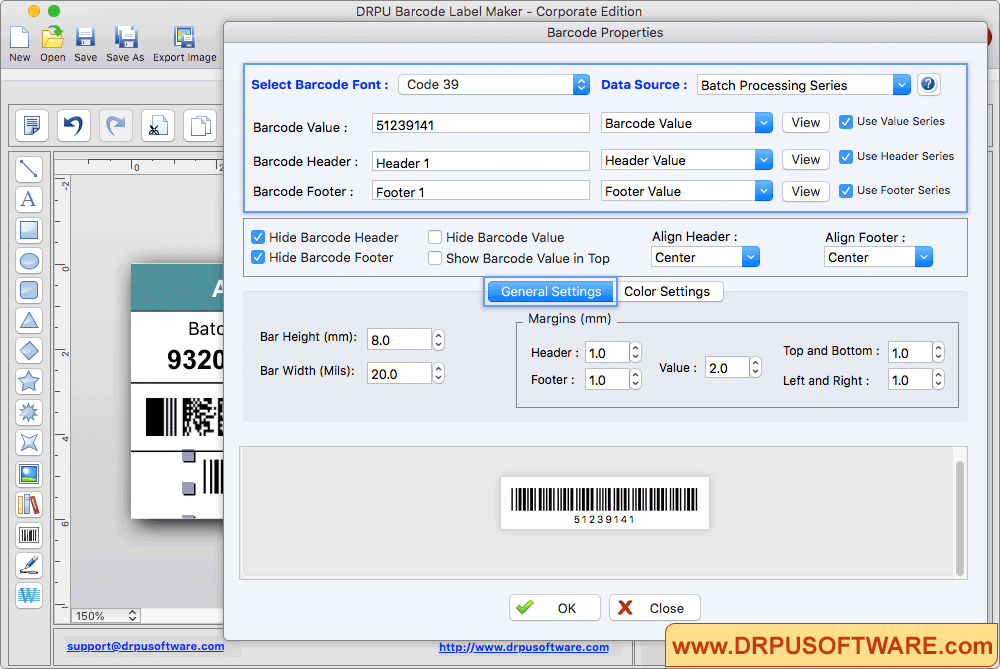
Task: Adjust the Bar Height stepper
Action: [438, 339]
